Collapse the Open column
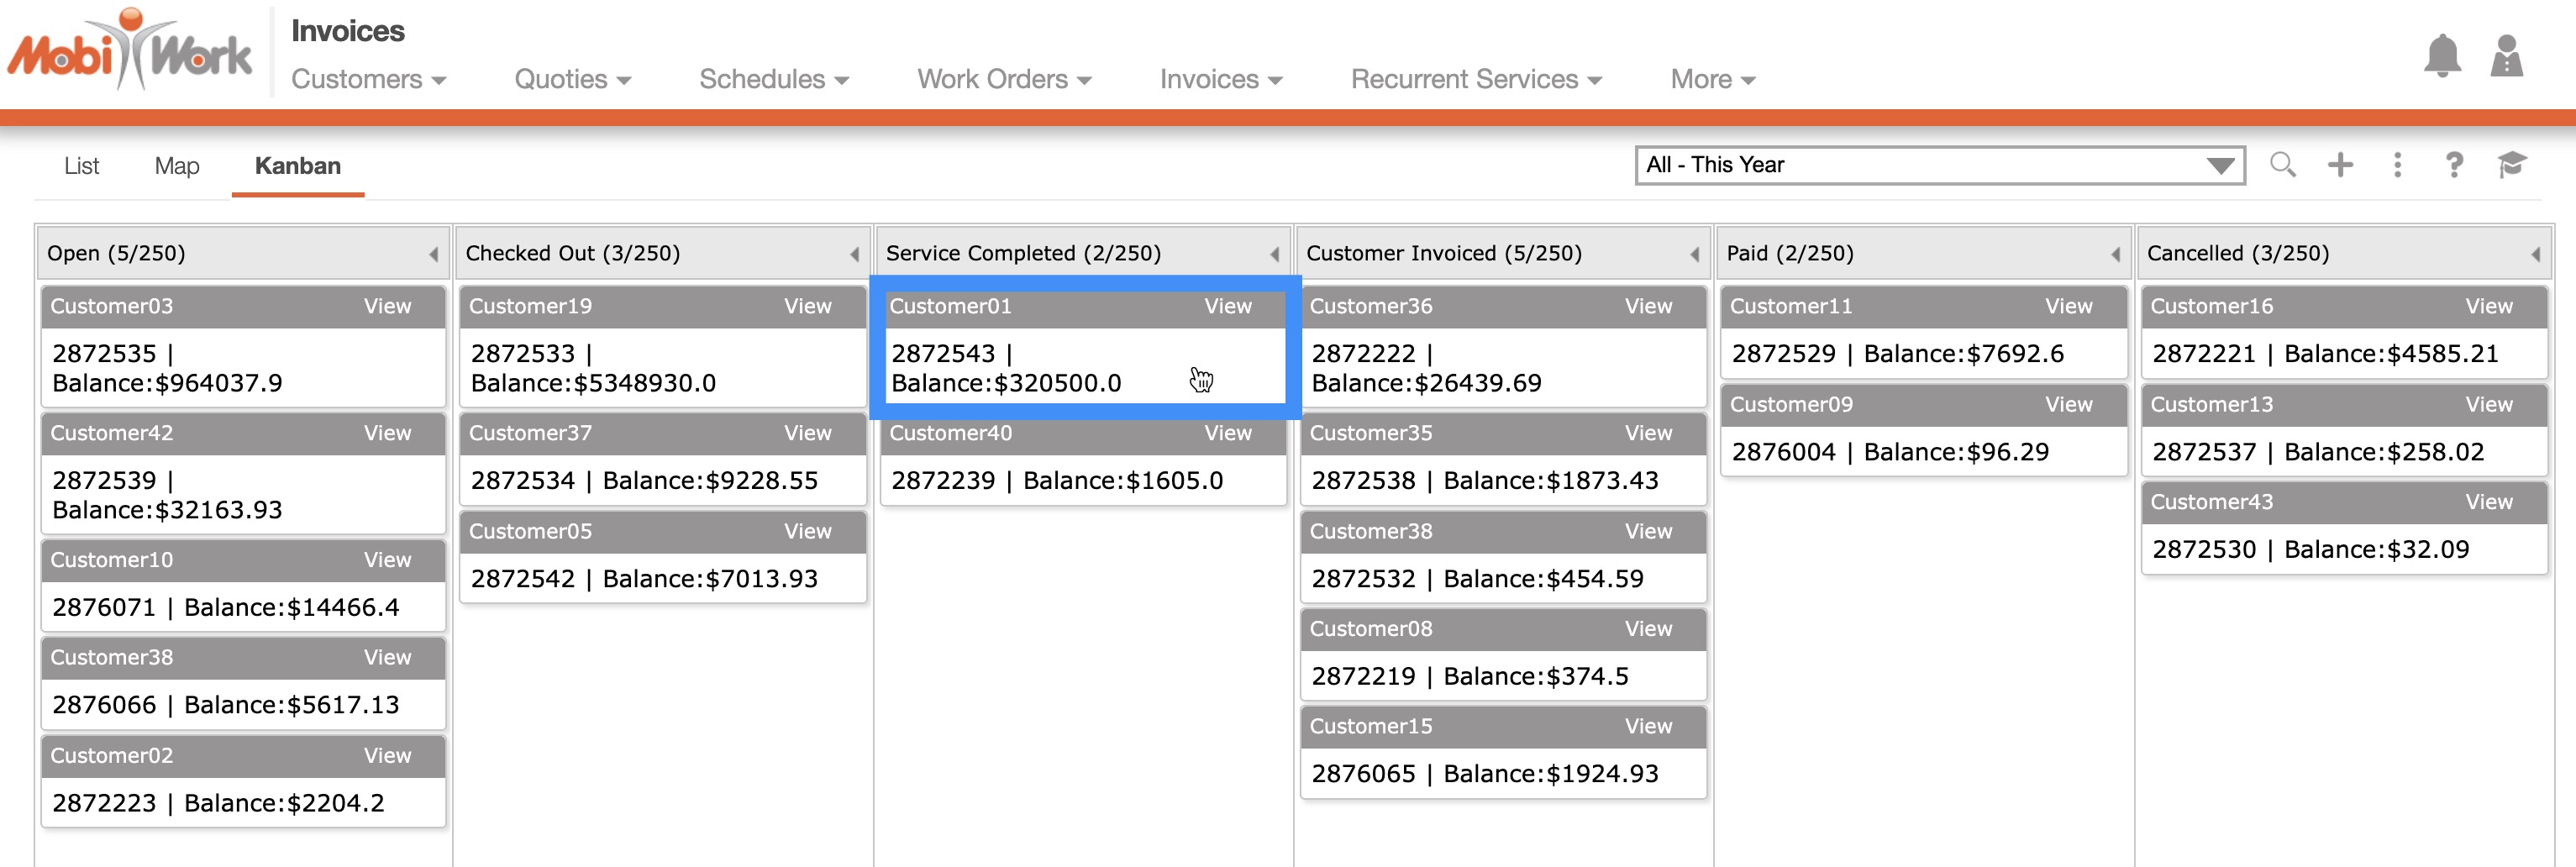2576x867 pixels. click(x=433, y=255)
